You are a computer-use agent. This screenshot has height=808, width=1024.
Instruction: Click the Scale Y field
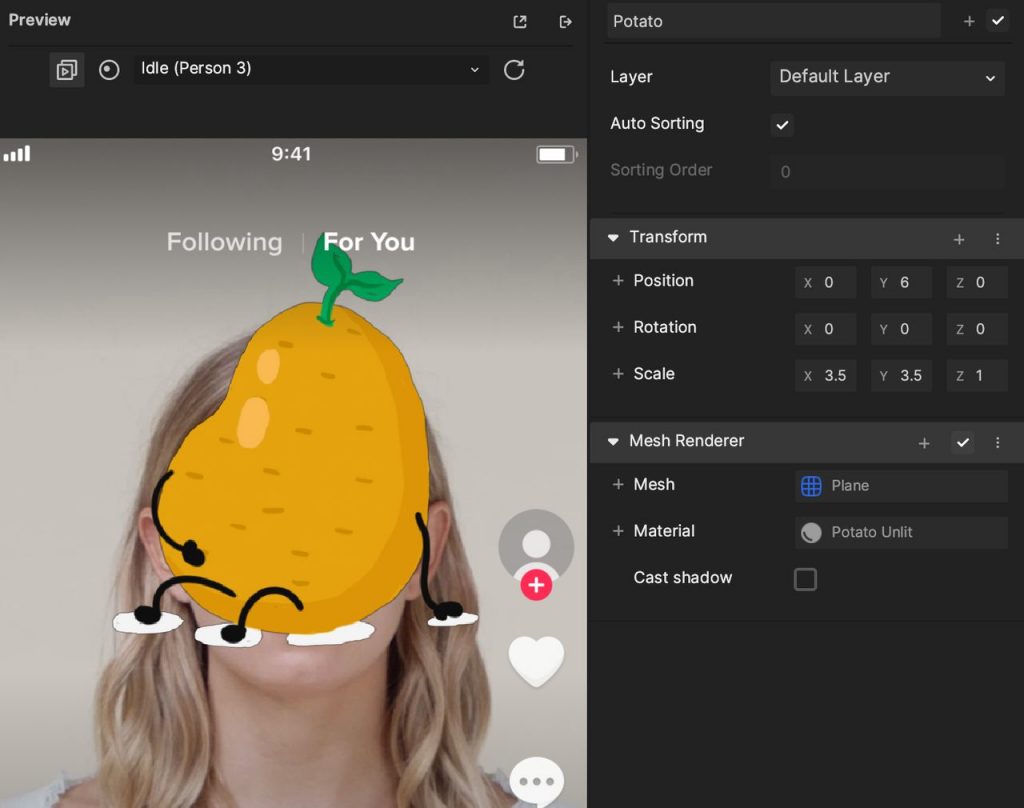coord(901,376)
